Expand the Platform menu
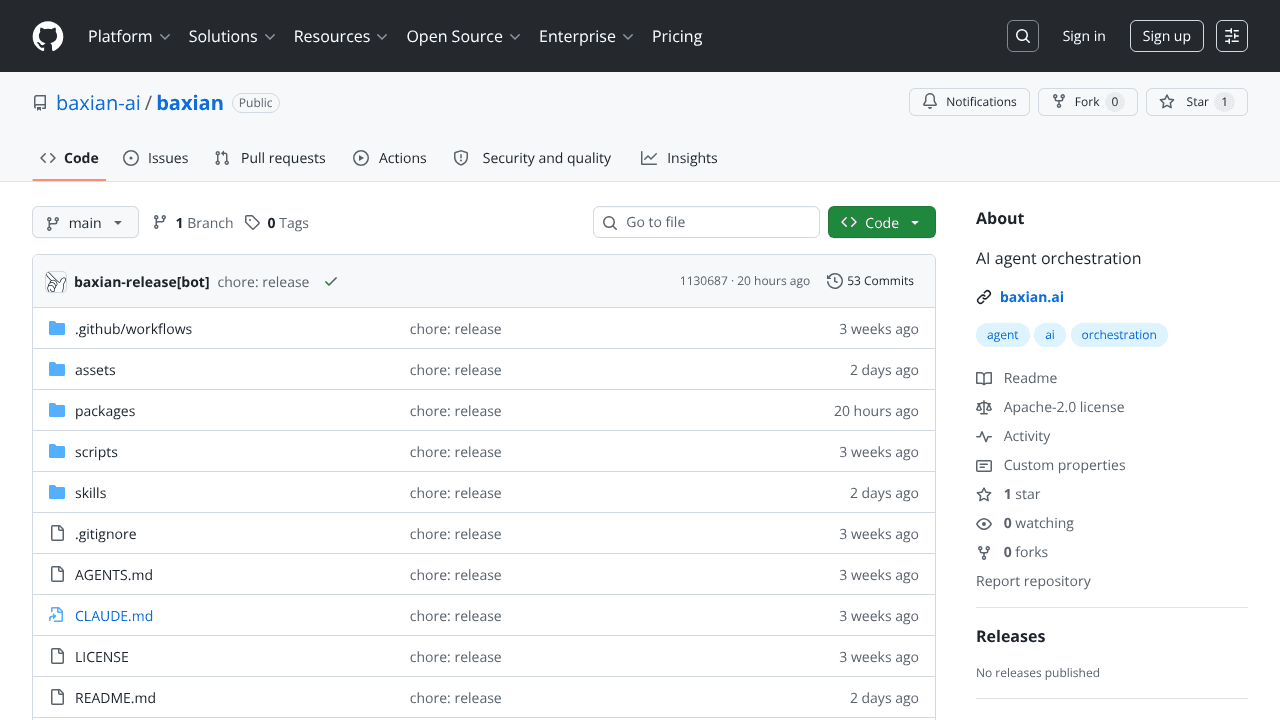 pyautogui.click(x=129, y=36)
